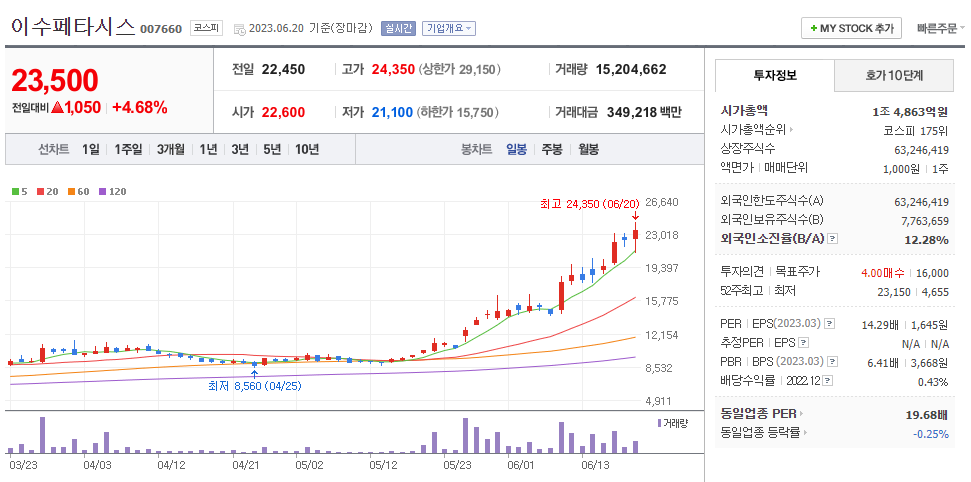Click the purple 120-day moving average legend
This screenshot has height=482, width=971.
[x=112, y=191]
